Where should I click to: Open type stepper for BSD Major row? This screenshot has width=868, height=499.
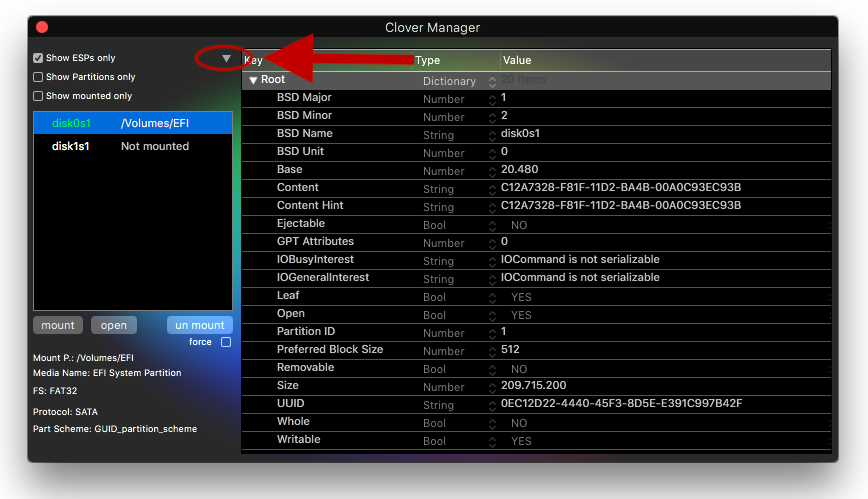[x=492, y=100]
